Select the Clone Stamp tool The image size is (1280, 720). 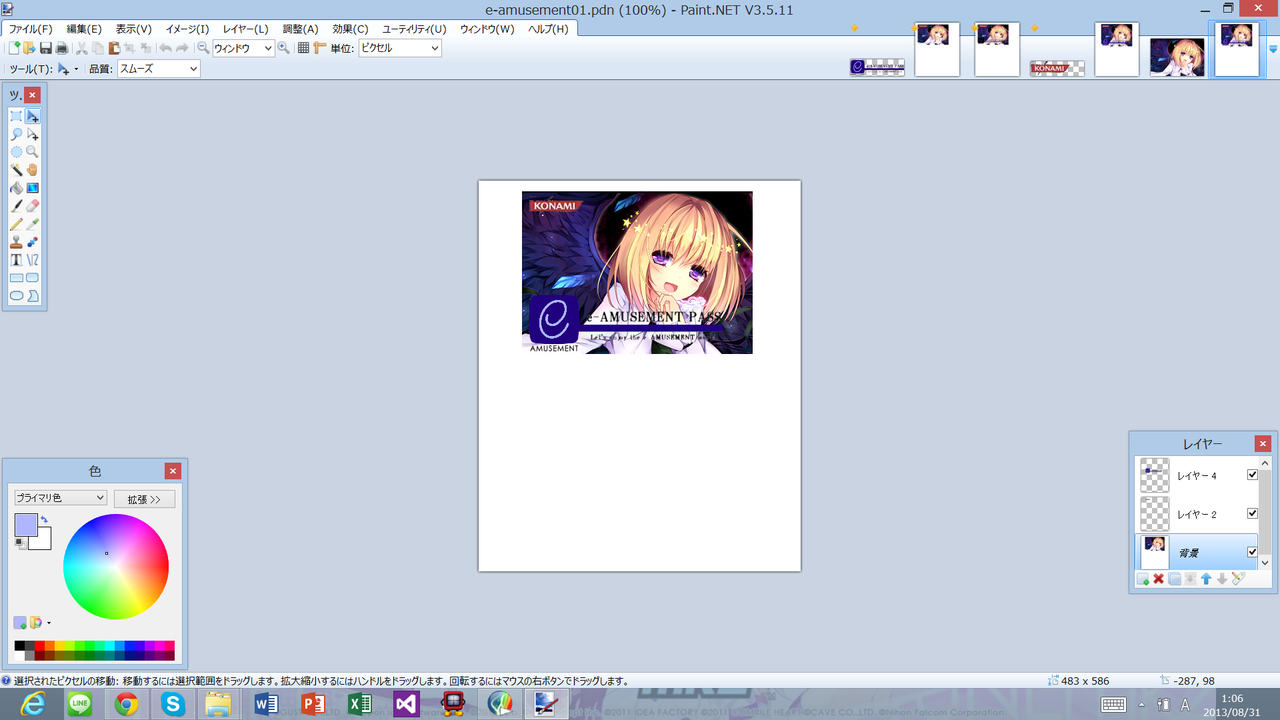[16, 242]
